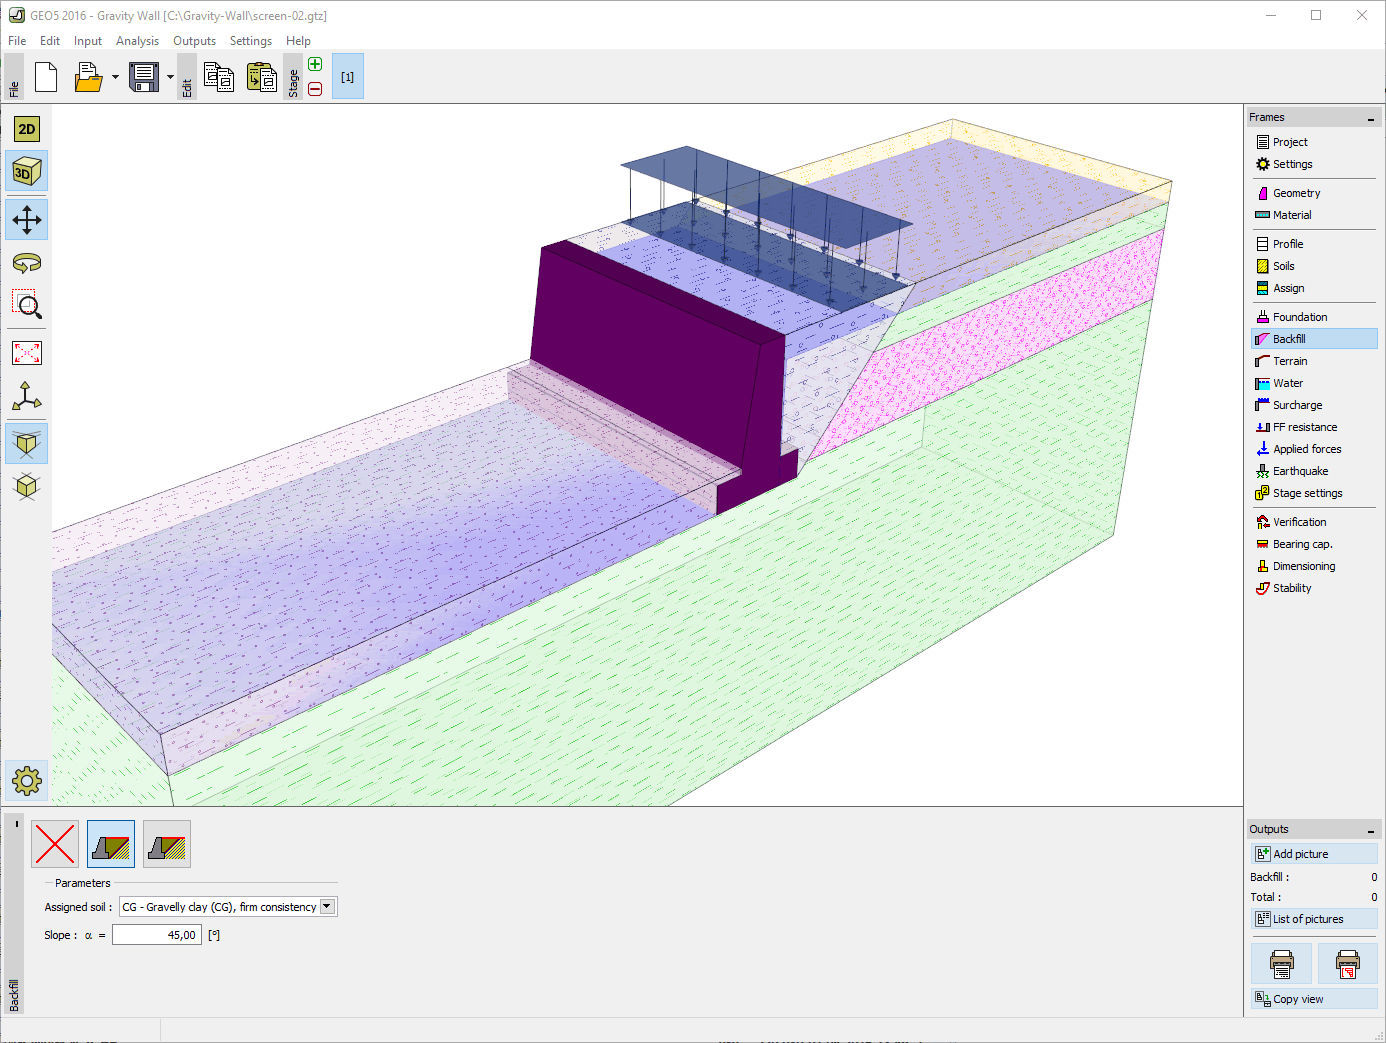Activate the rotate view tool
Image resolution: width=1386 pixels, height=1043 pixels.
point(26,263)
